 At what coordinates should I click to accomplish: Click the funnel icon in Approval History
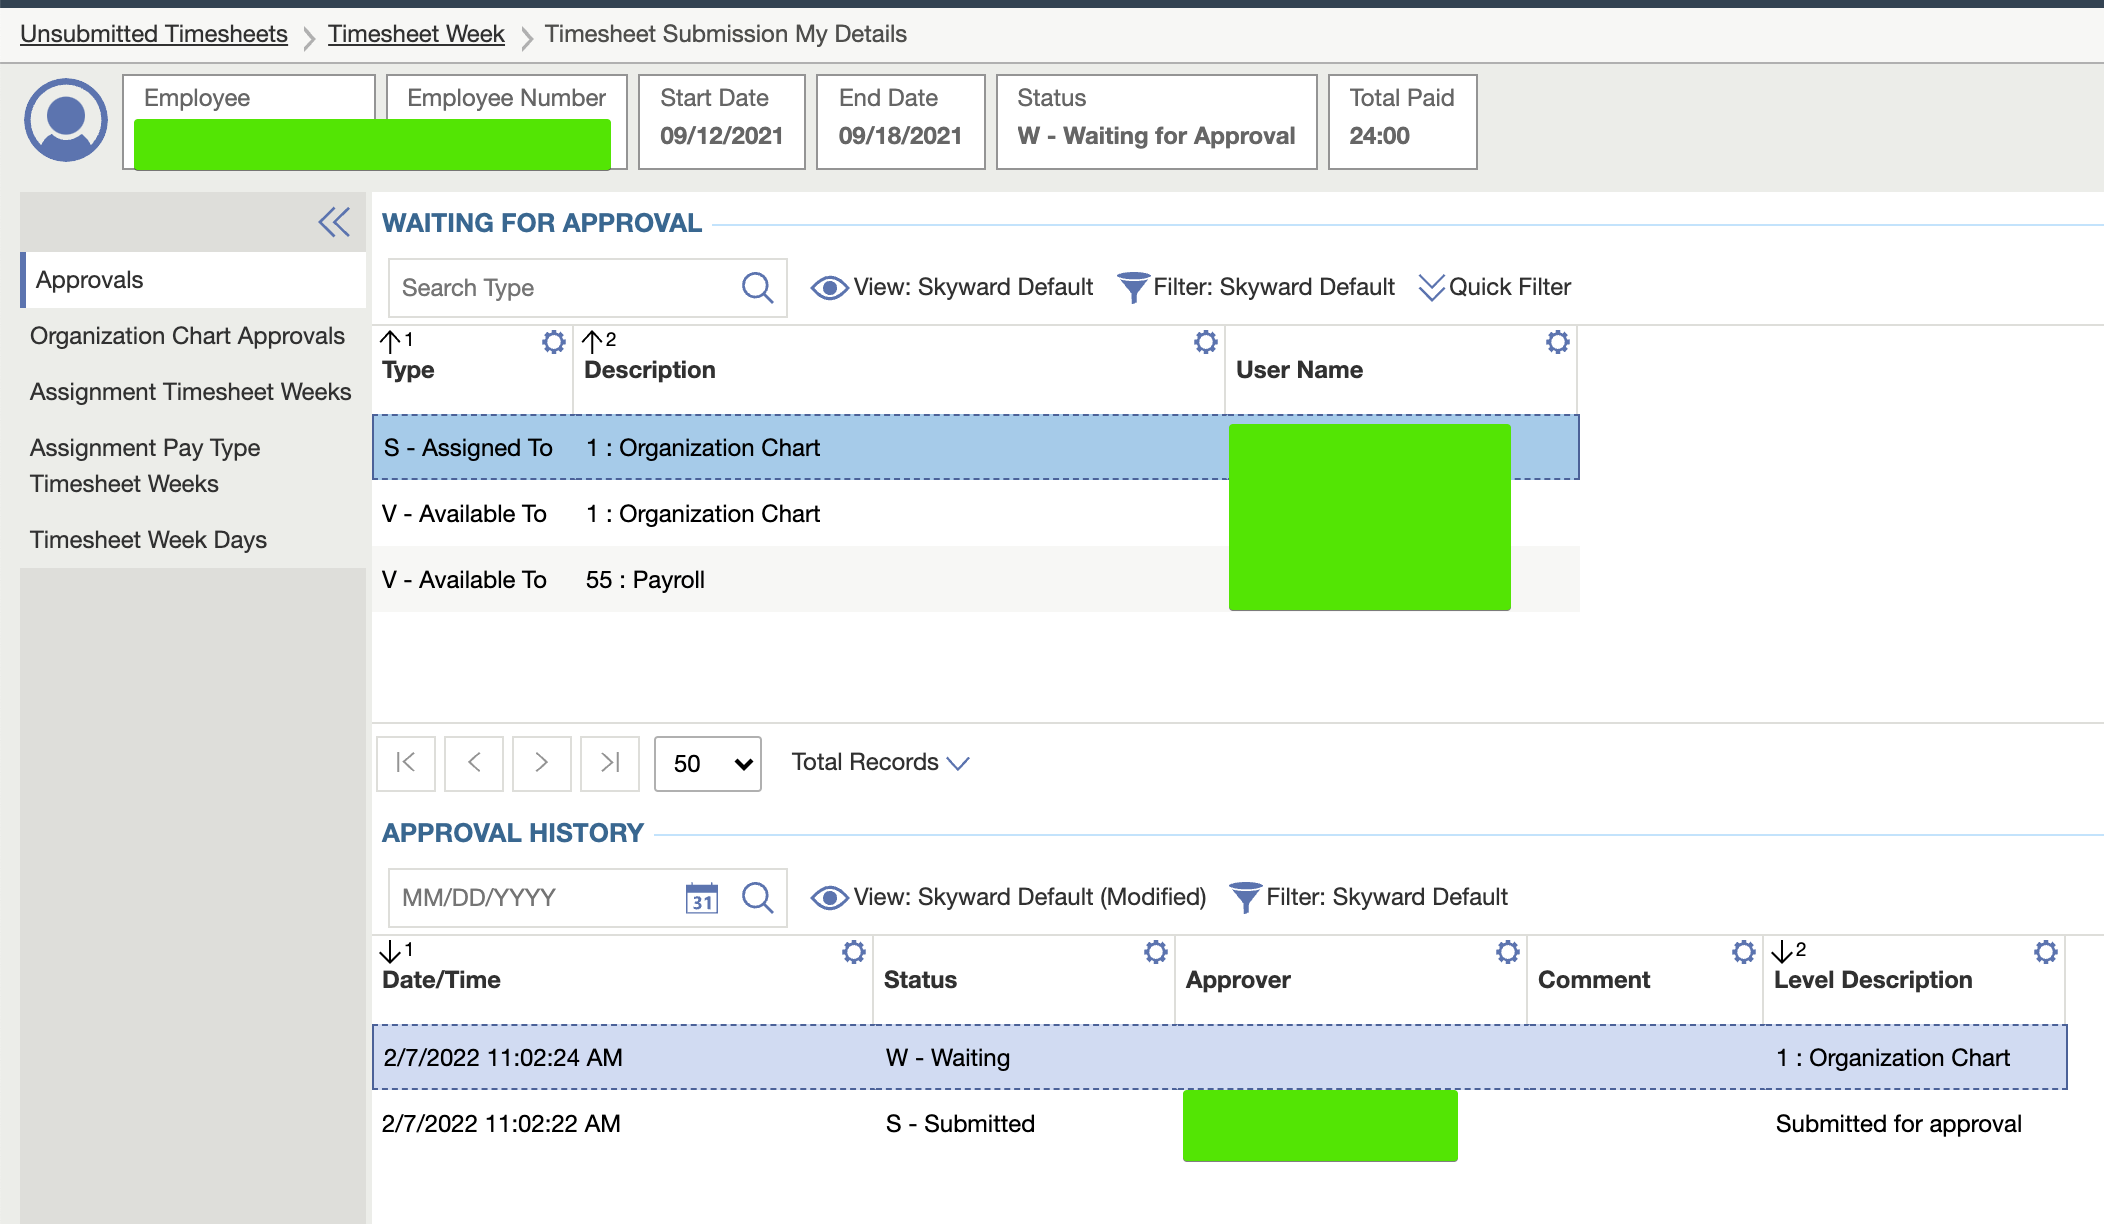(1245, 898)
